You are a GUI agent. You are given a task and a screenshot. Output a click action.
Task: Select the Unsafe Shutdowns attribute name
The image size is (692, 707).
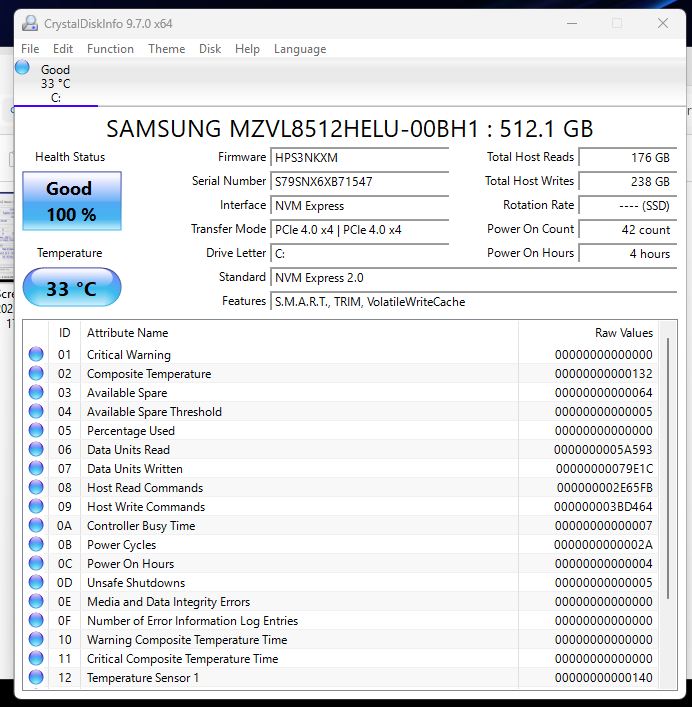[136, 583]
